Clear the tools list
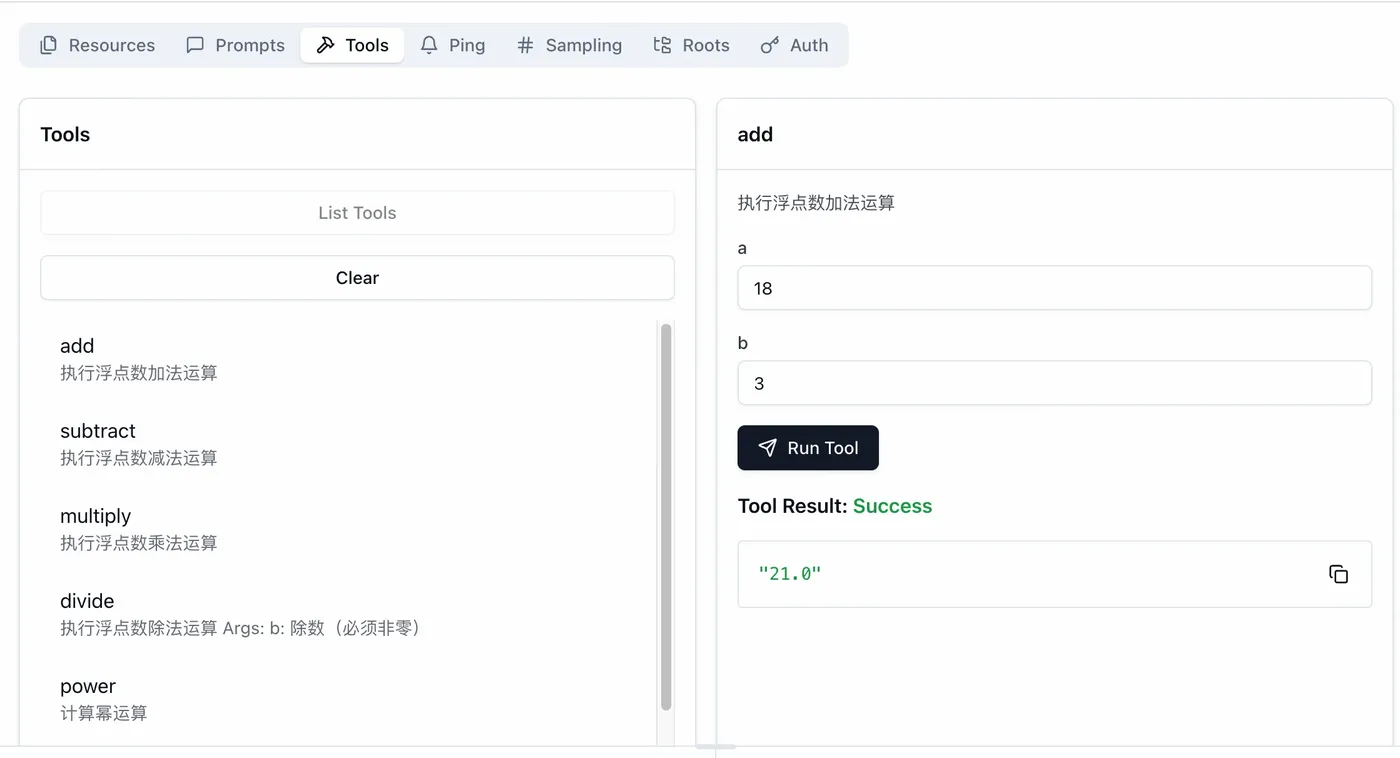1400x758 pixels. click(x=357, y=278)
